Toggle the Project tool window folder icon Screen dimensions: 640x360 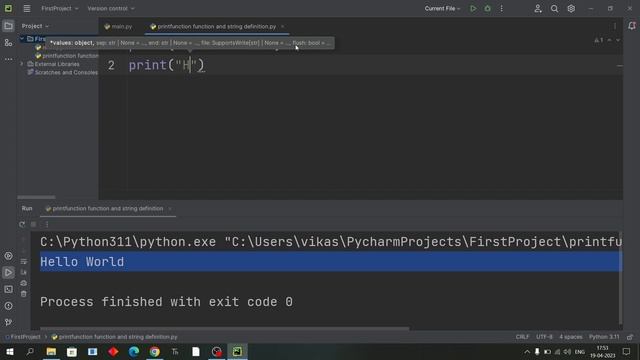pyautogui.click(x=8, y=26)
